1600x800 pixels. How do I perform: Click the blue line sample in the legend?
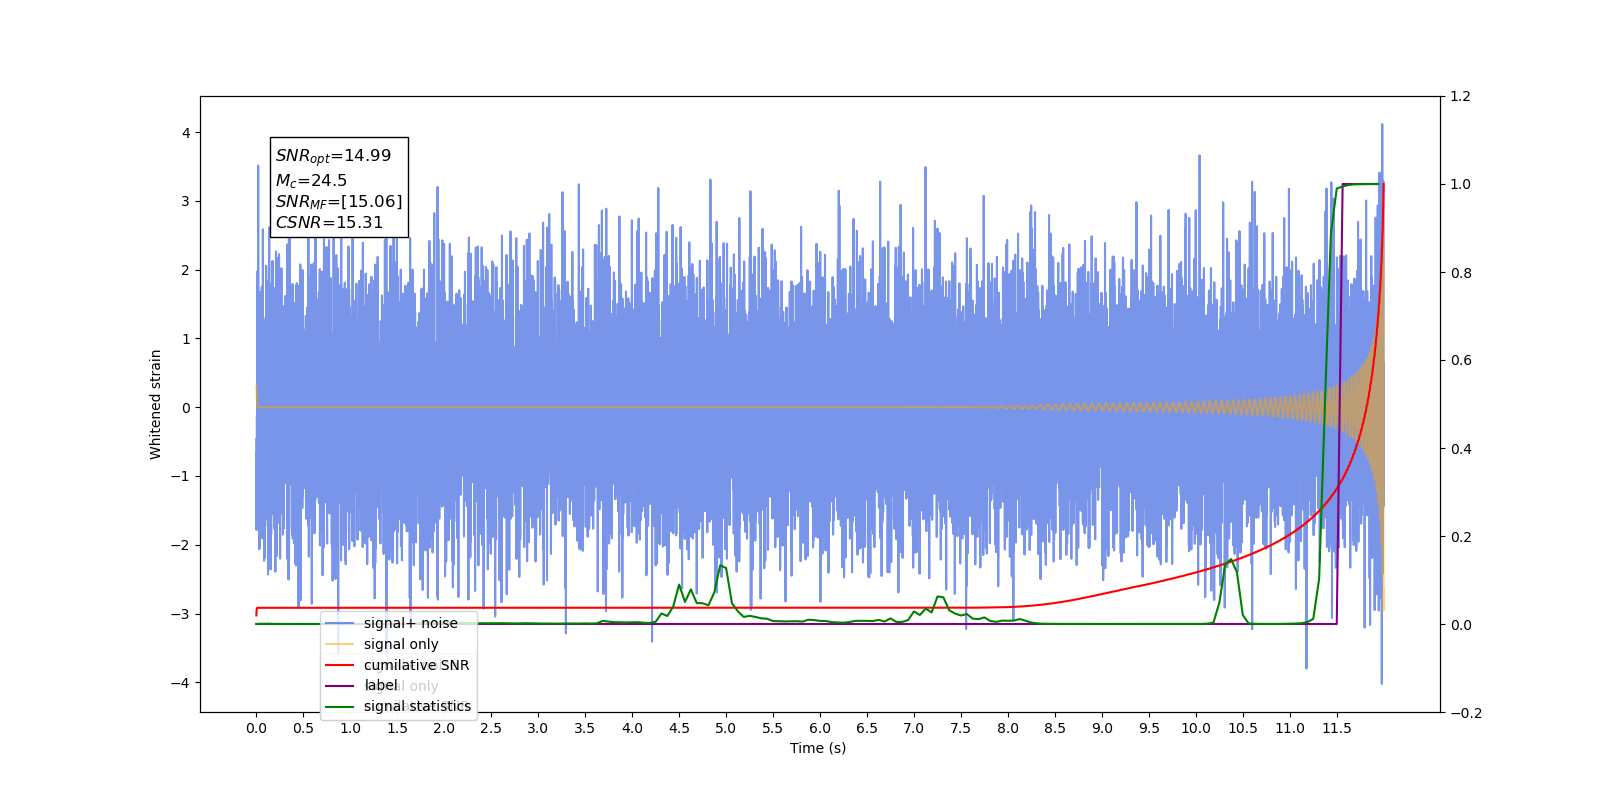click(x=340, y=623)
